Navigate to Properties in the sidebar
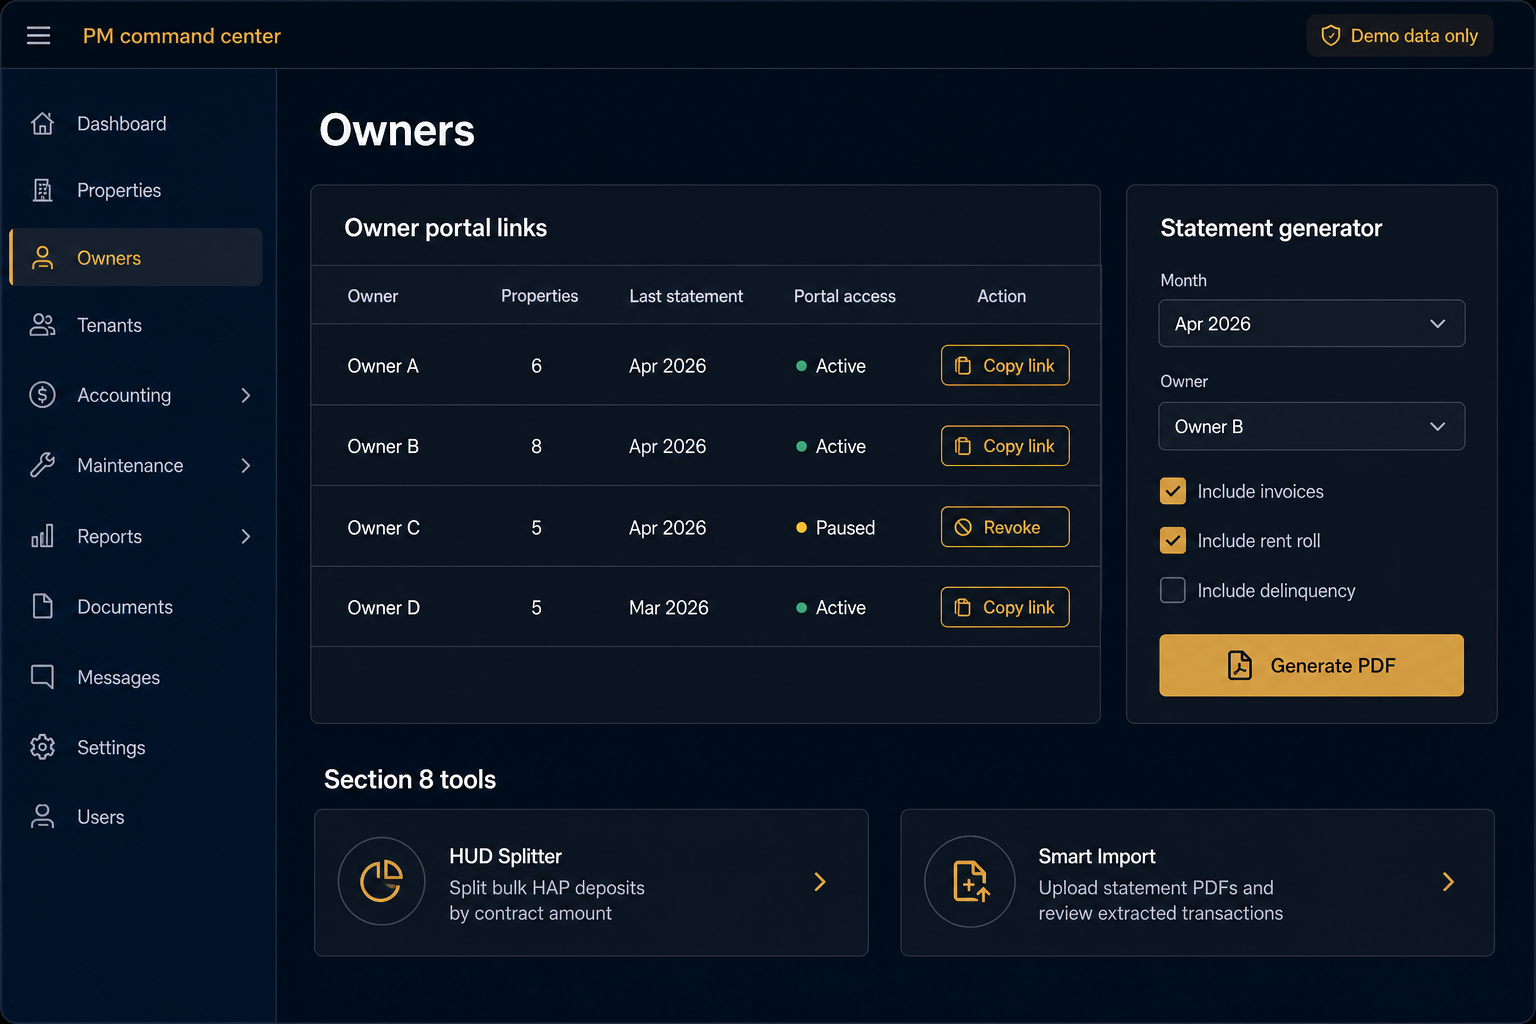1536x1024 pixels. click(136, 190)
